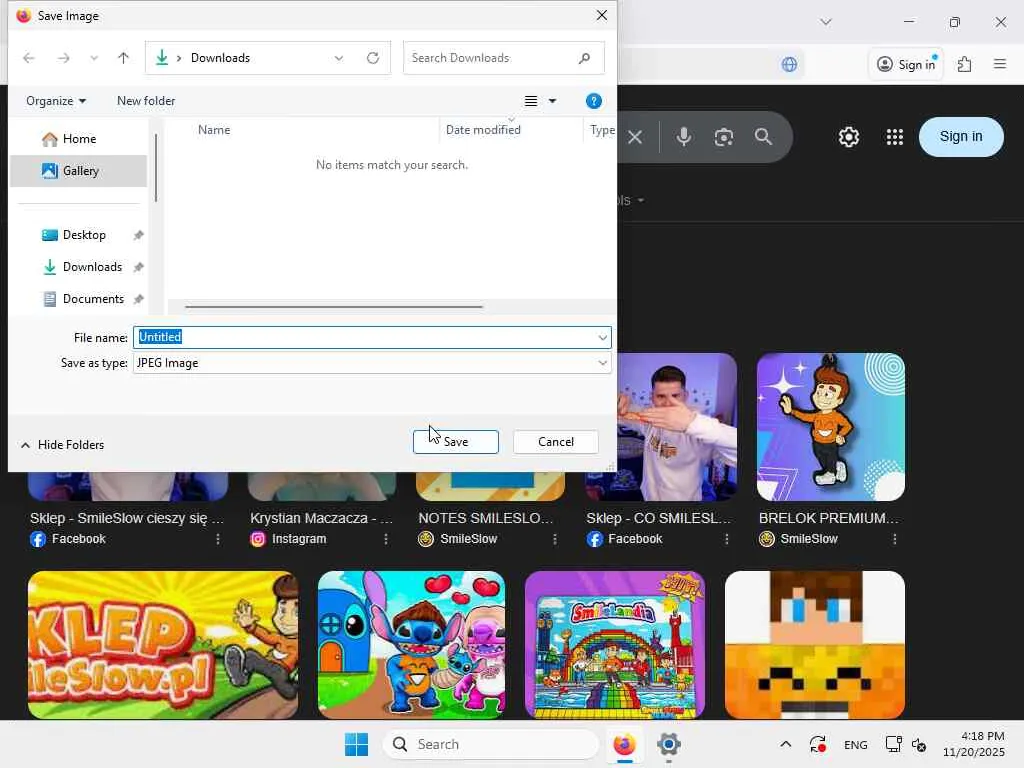Unpin Downloads pin icon
The height and width of the screenshot is (768, 1024).
(x=138, y=267)
